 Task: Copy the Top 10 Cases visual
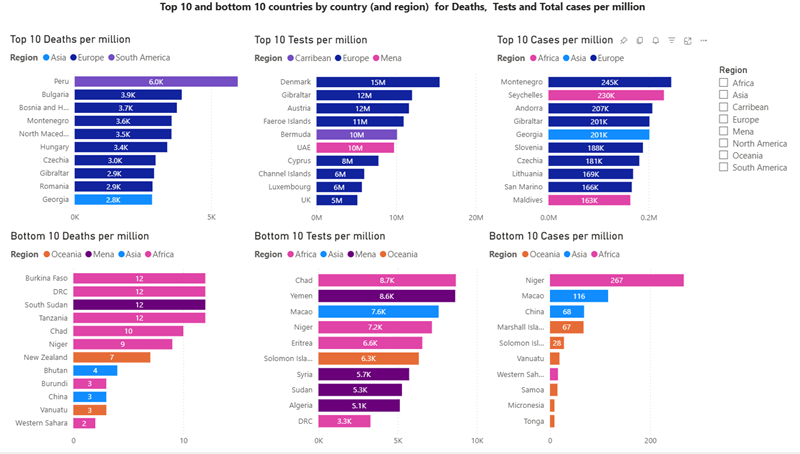640,41
